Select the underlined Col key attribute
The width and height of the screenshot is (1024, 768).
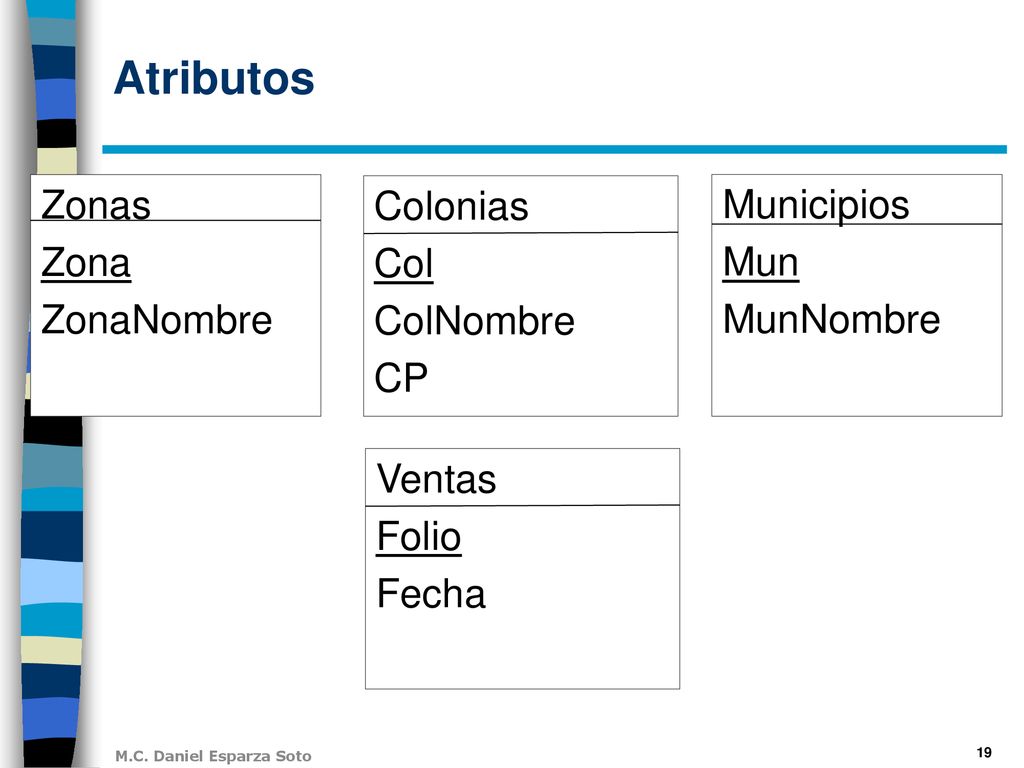coord(404,264)
